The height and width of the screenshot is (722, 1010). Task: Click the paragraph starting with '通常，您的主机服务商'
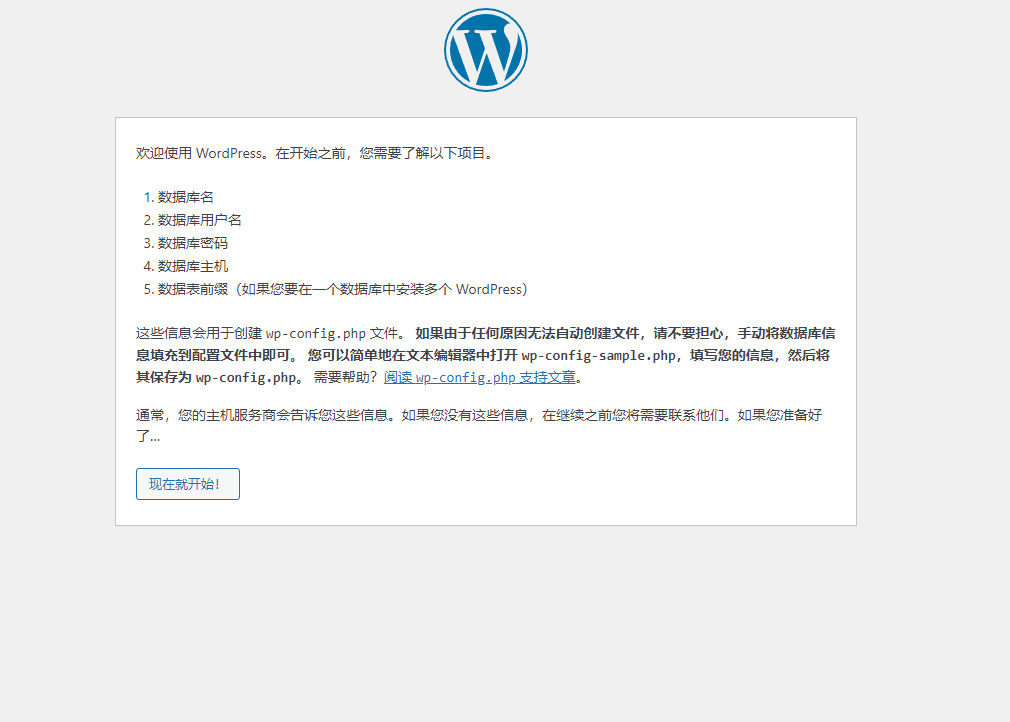[x=480, y=414]
